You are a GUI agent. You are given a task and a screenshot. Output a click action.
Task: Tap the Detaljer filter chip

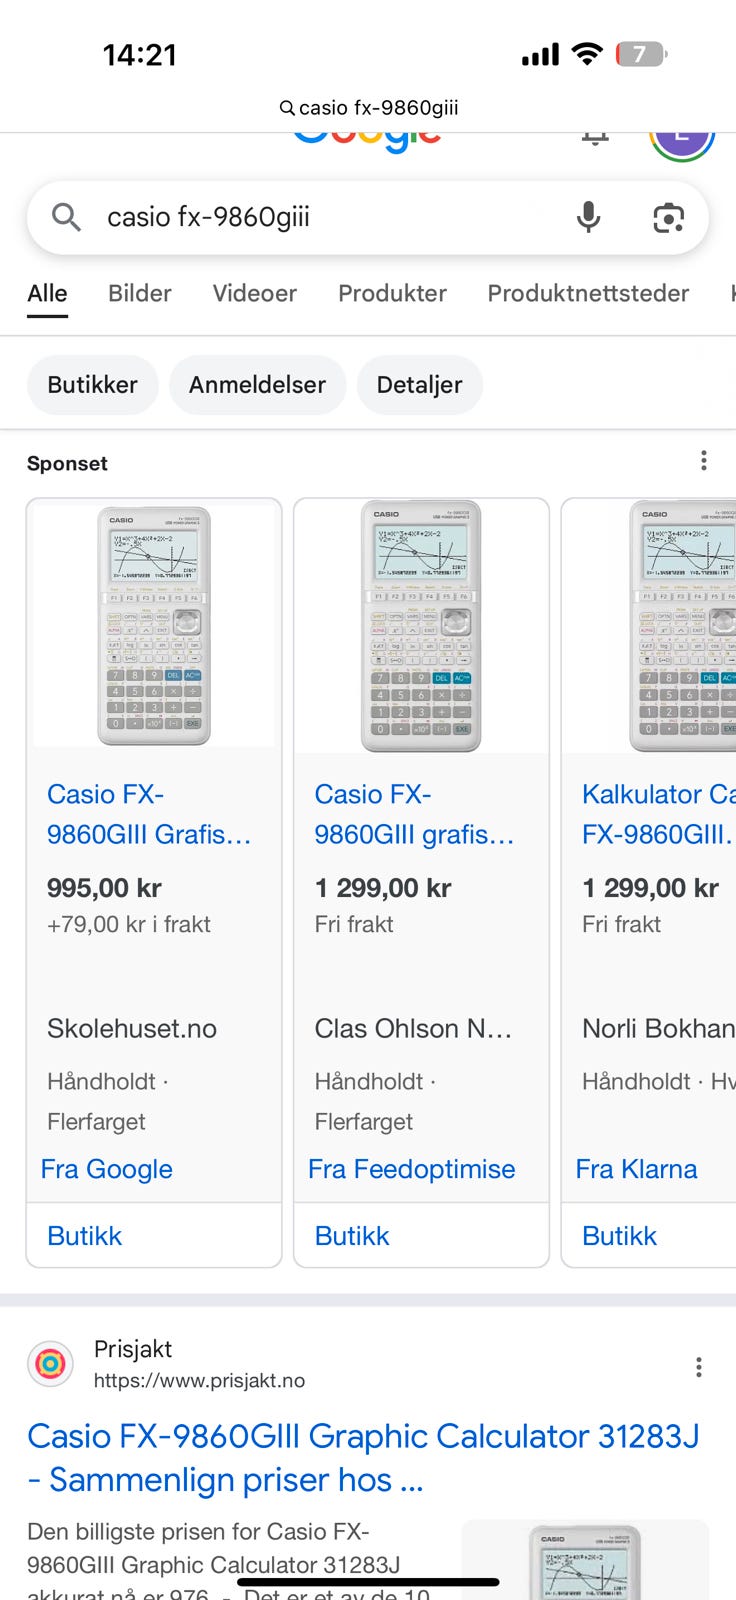[419, 385]
